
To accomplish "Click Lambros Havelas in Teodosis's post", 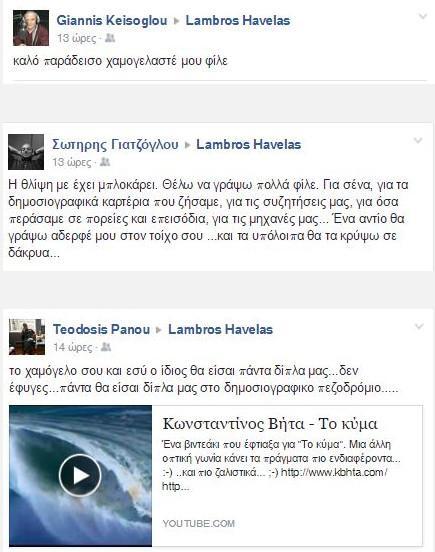I will (220, 330).
